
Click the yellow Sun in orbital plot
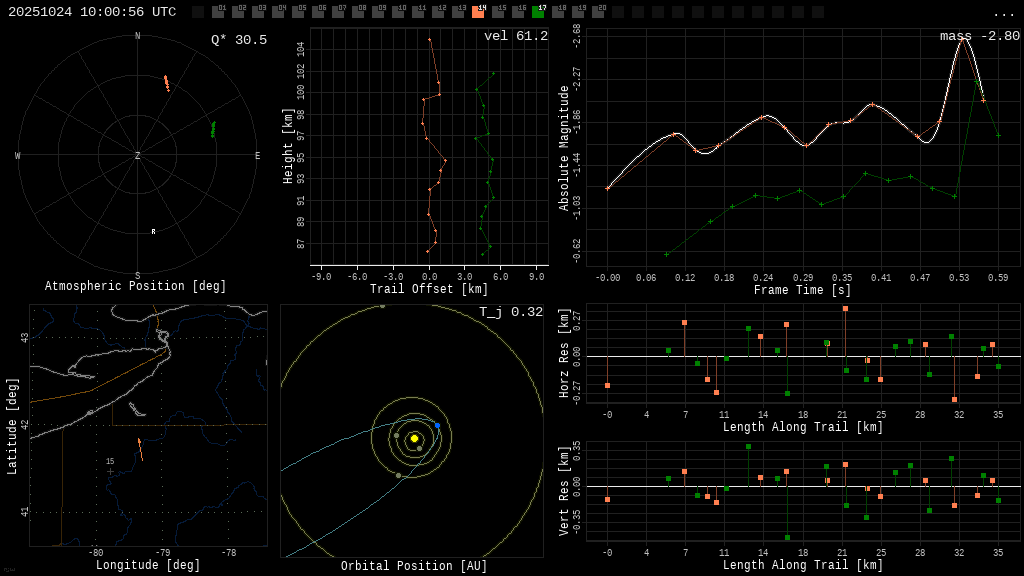pos(414,438)
